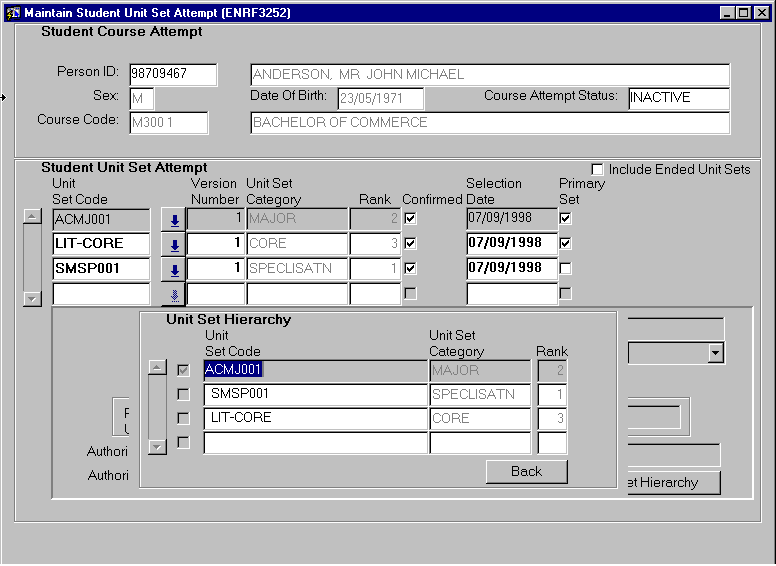
Task: Click the Person ID input field
Action: coord(172,75)
